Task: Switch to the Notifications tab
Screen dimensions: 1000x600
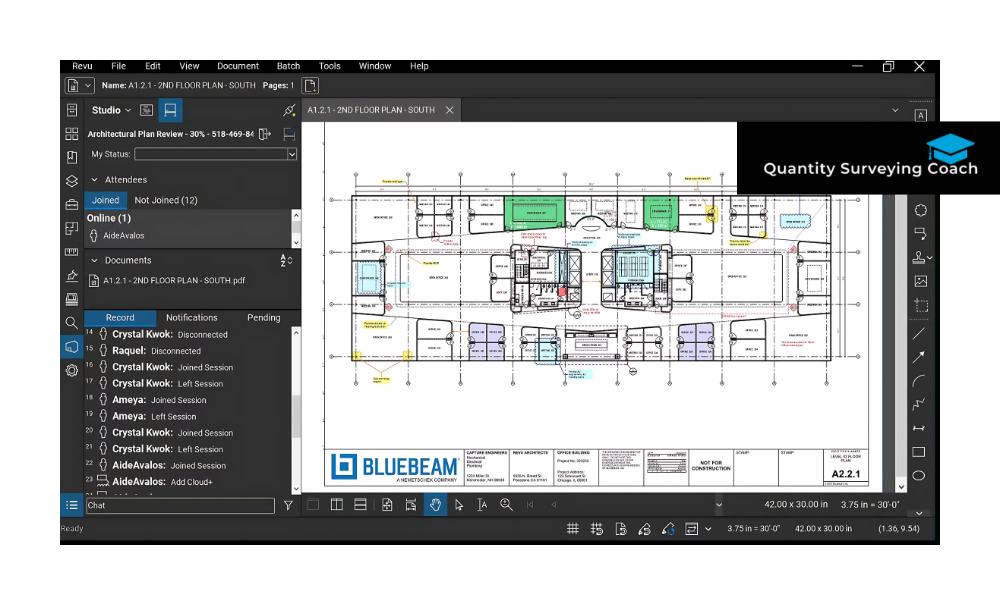Action: (x=191, y=318)
